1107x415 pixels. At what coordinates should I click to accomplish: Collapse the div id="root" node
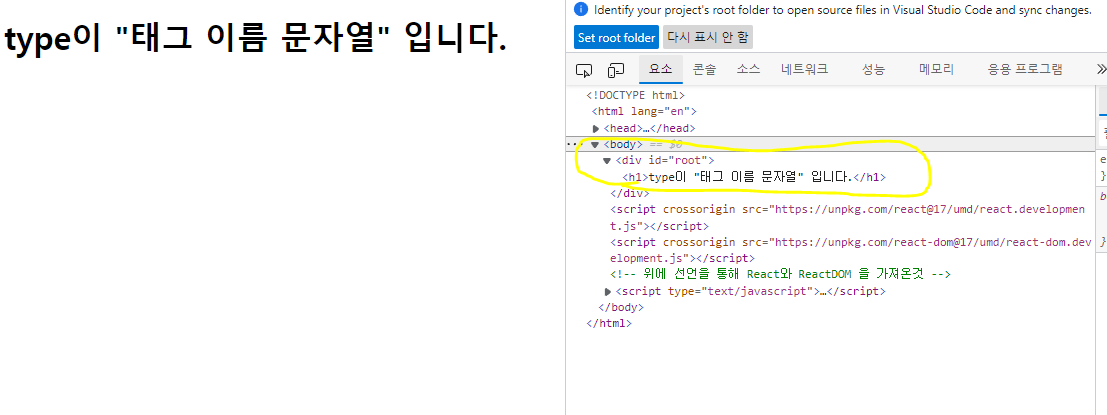607,161
